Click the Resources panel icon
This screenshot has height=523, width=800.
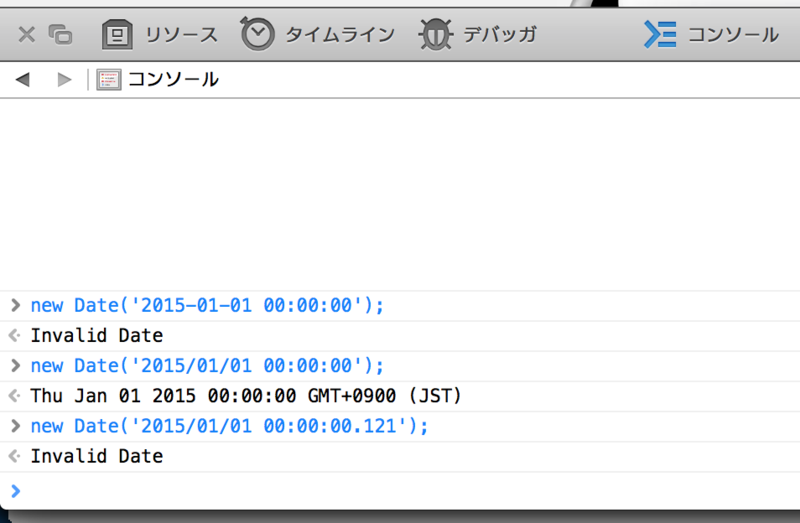117,35
